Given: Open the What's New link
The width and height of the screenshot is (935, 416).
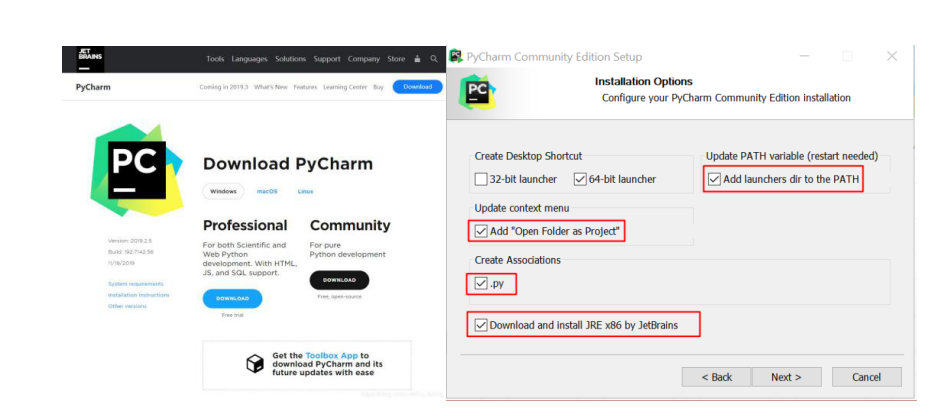Looking at the screenshot, I should coord(271,87).
